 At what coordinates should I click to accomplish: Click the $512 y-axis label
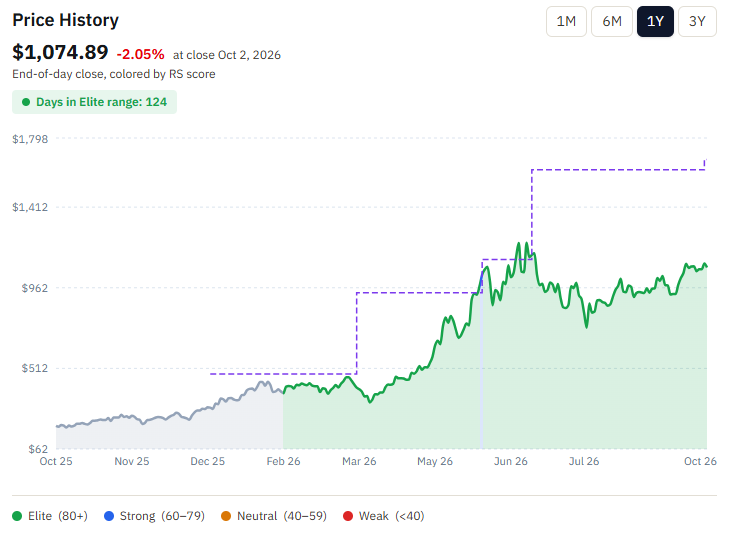coord(35,368)
